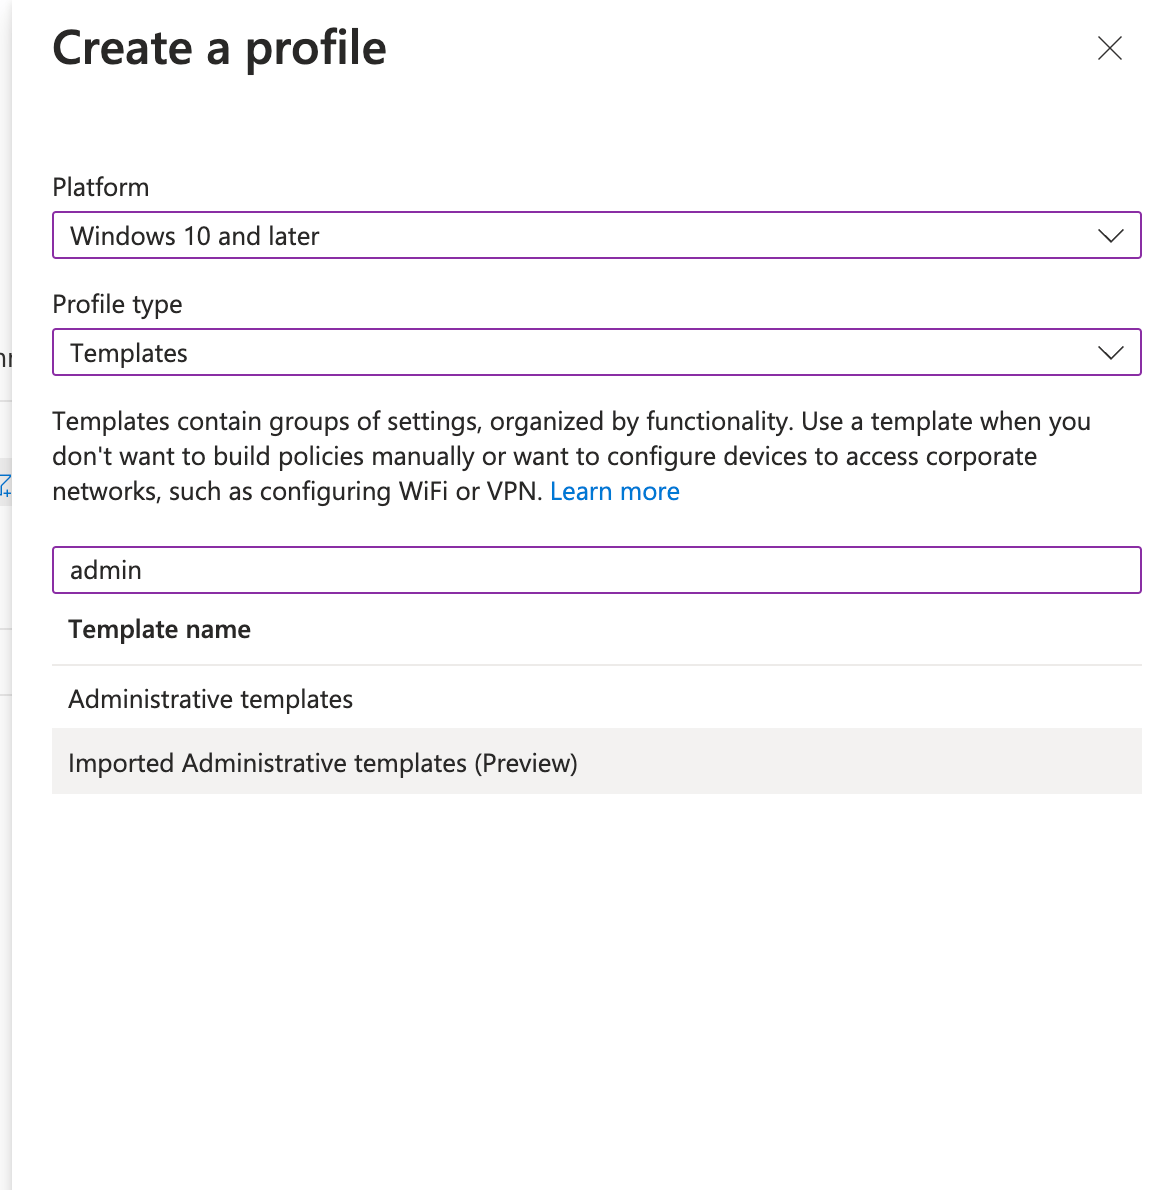Click the templates description paragraph
The width and height of the screenshot is (1172, 1190).
(x=570, y=456)
